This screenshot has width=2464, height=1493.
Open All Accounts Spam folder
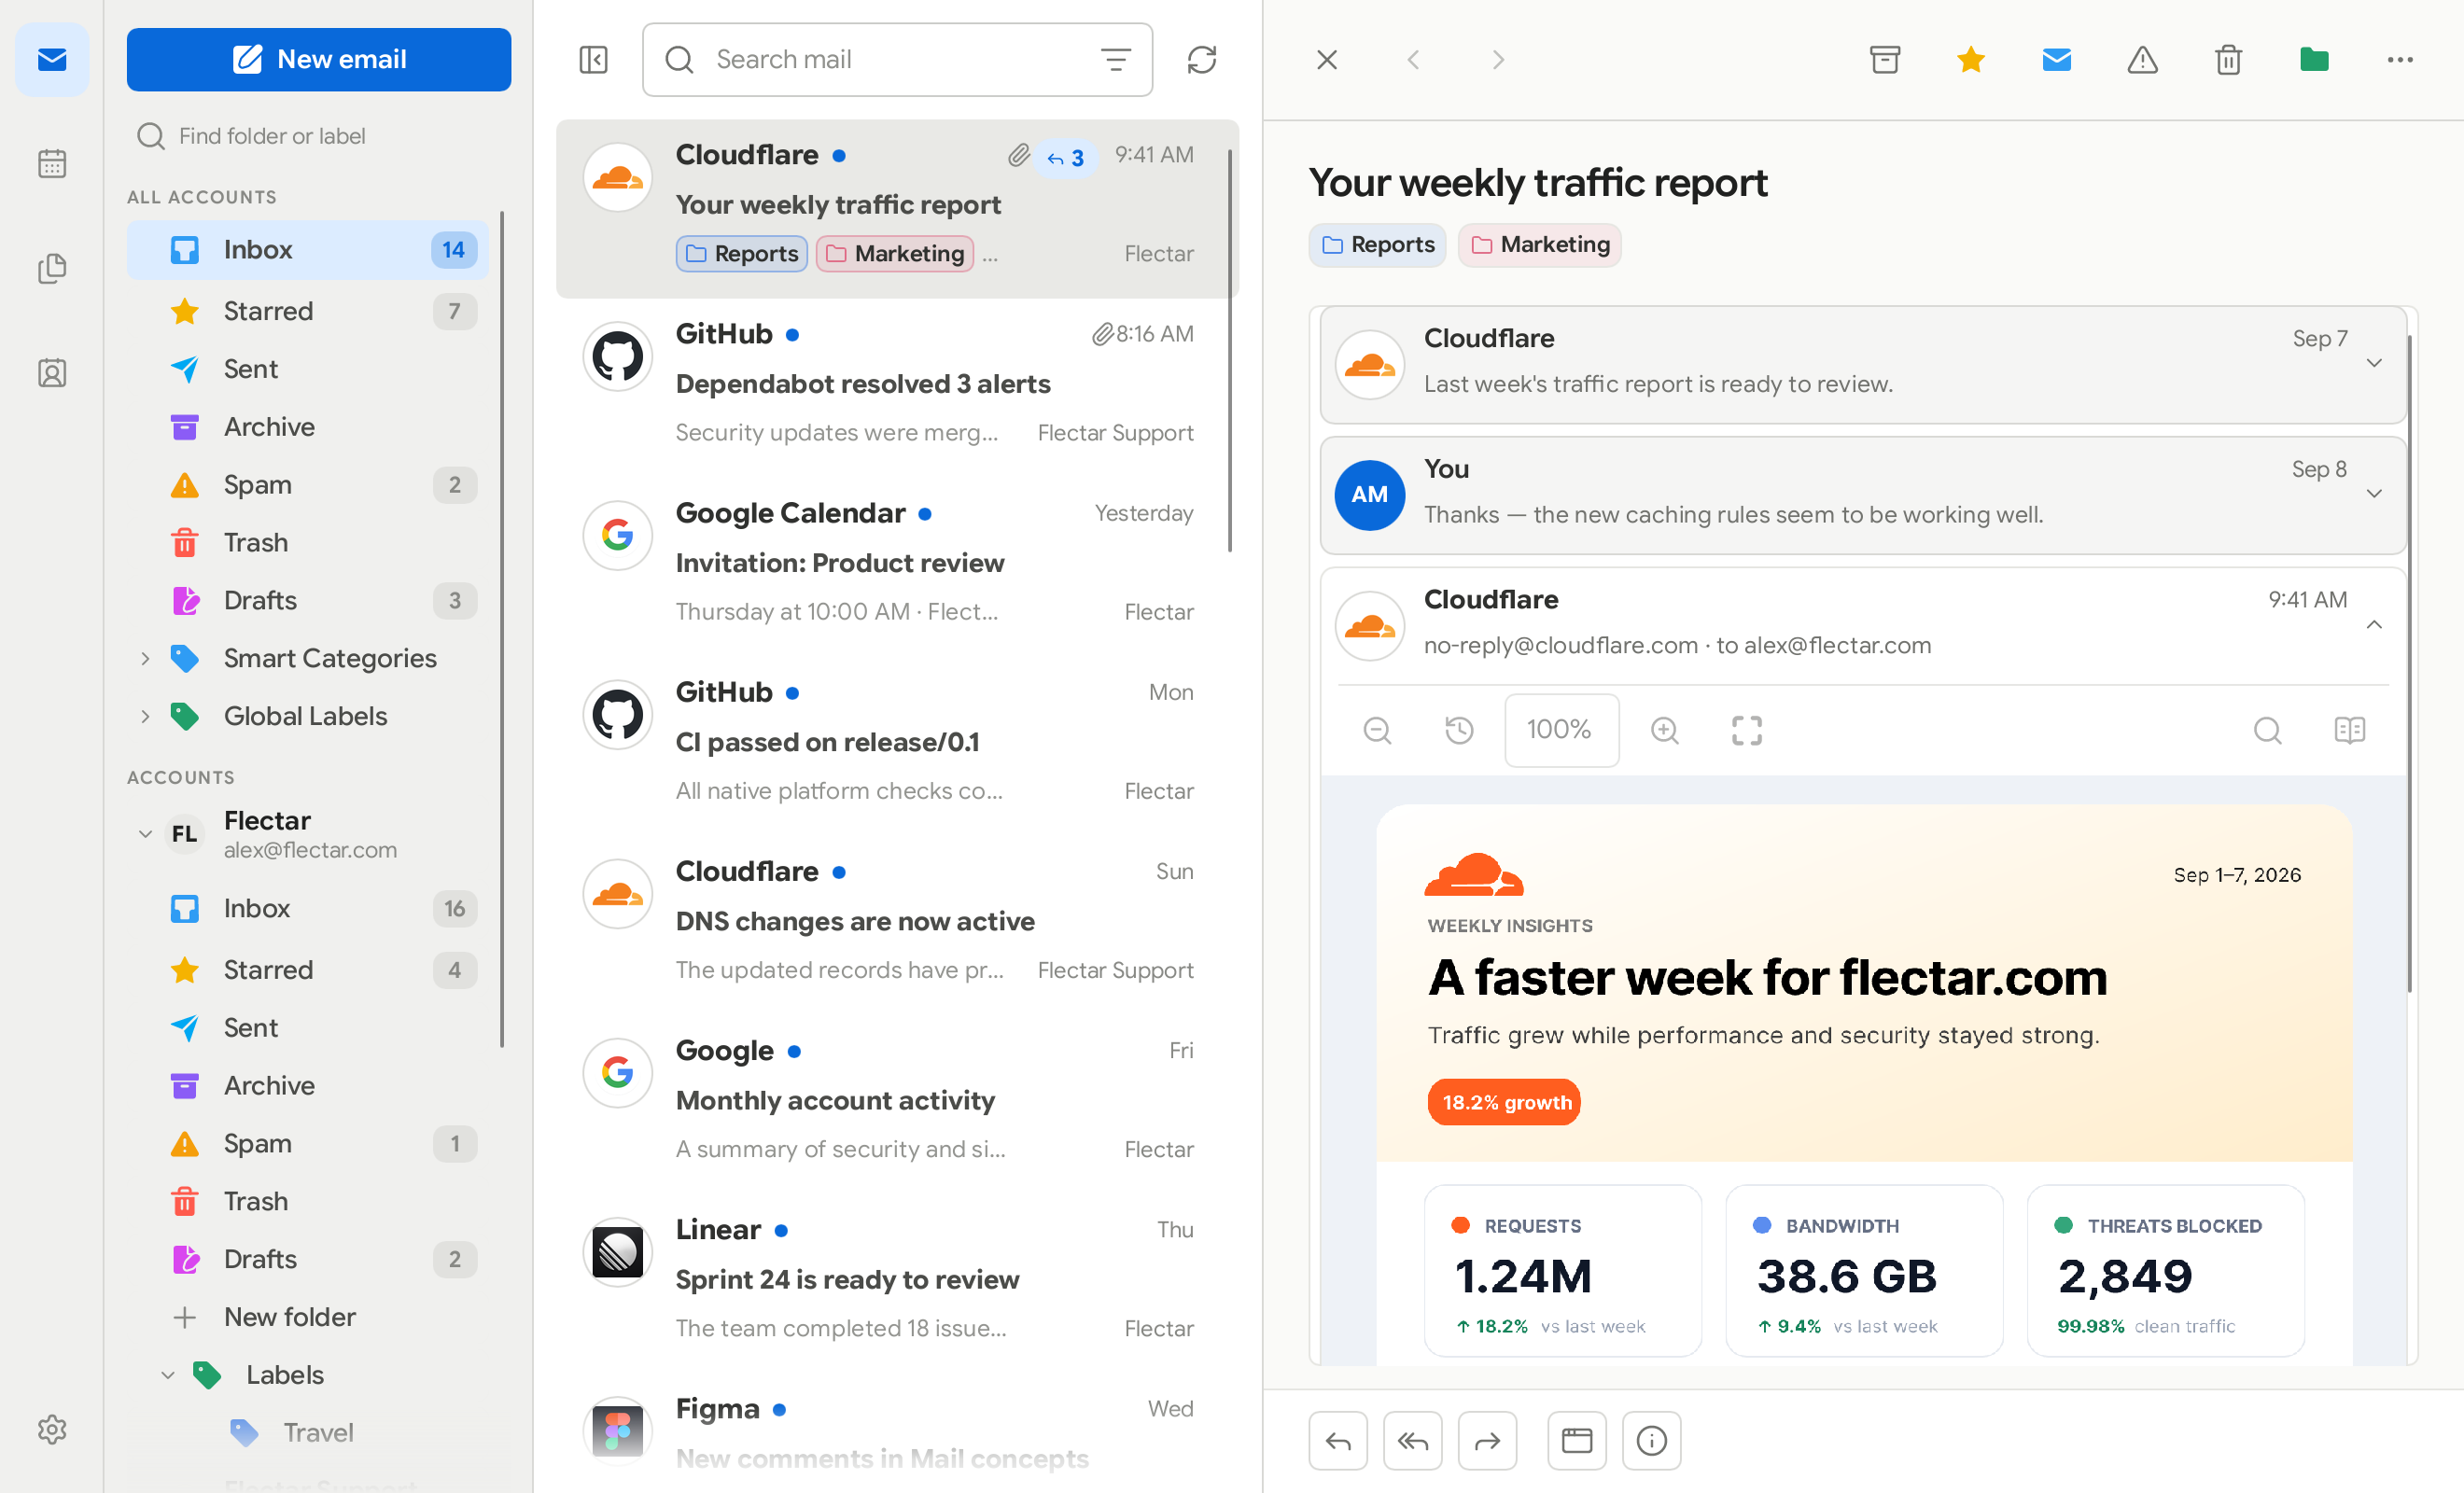308,485
